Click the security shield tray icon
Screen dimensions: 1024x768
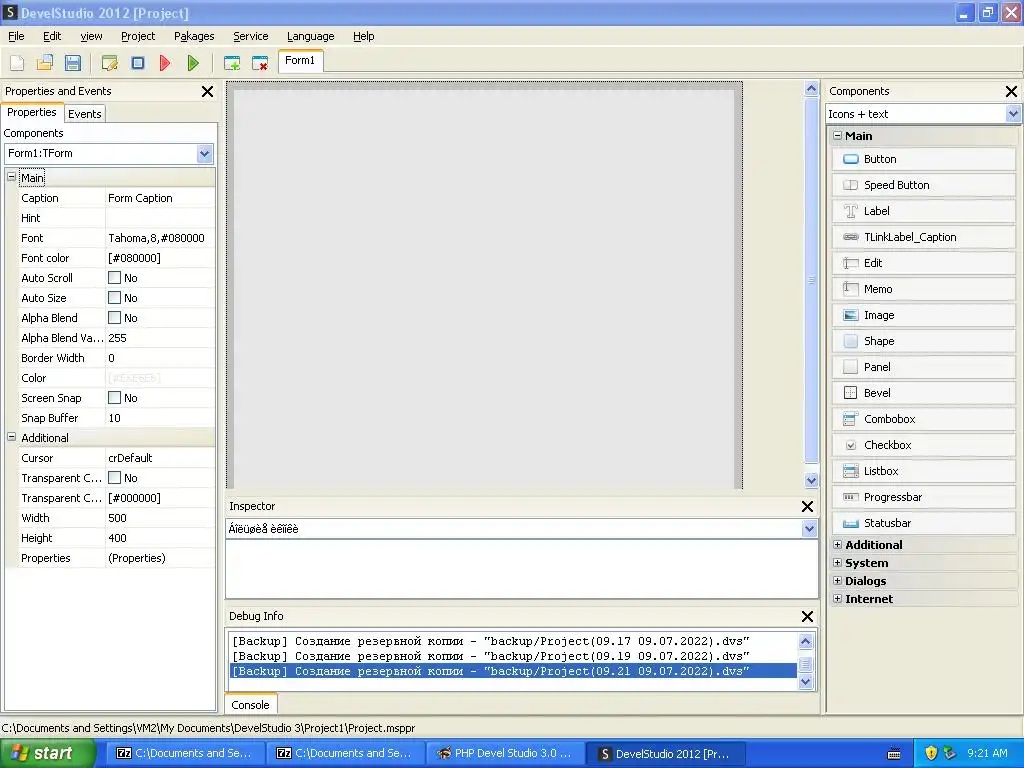pos(931,753)
